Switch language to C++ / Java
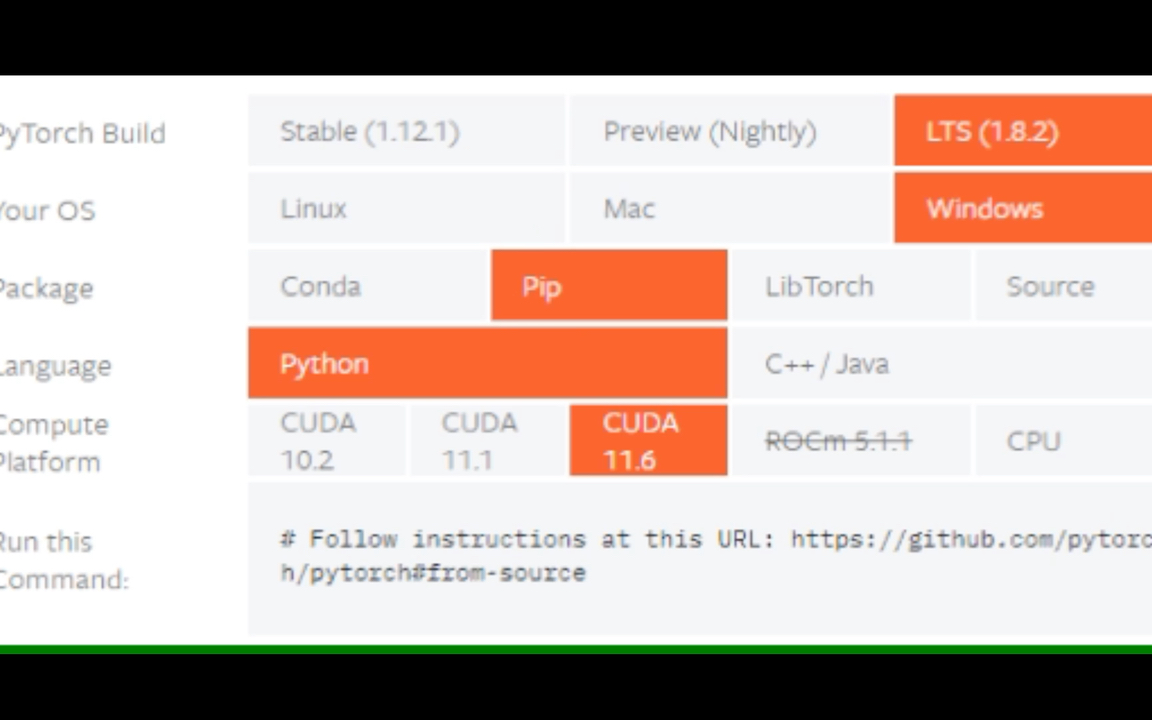This screenshot has width=1152, height=720. (942, 364)
